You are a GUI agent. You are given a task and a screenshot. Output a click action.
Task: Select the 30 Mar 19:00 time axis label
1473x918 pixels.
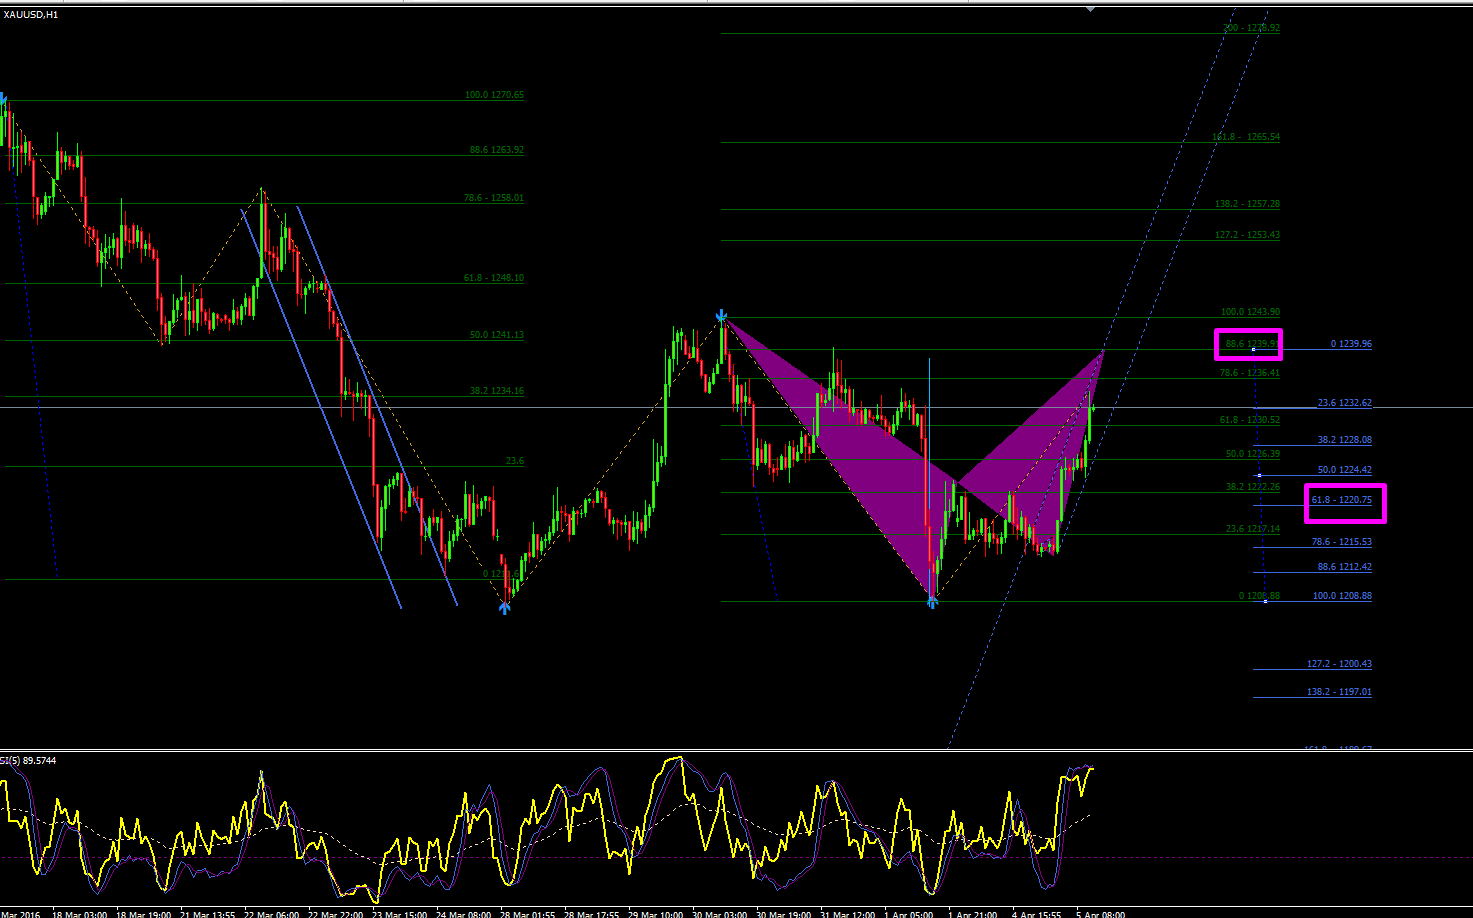coord(783,914)
